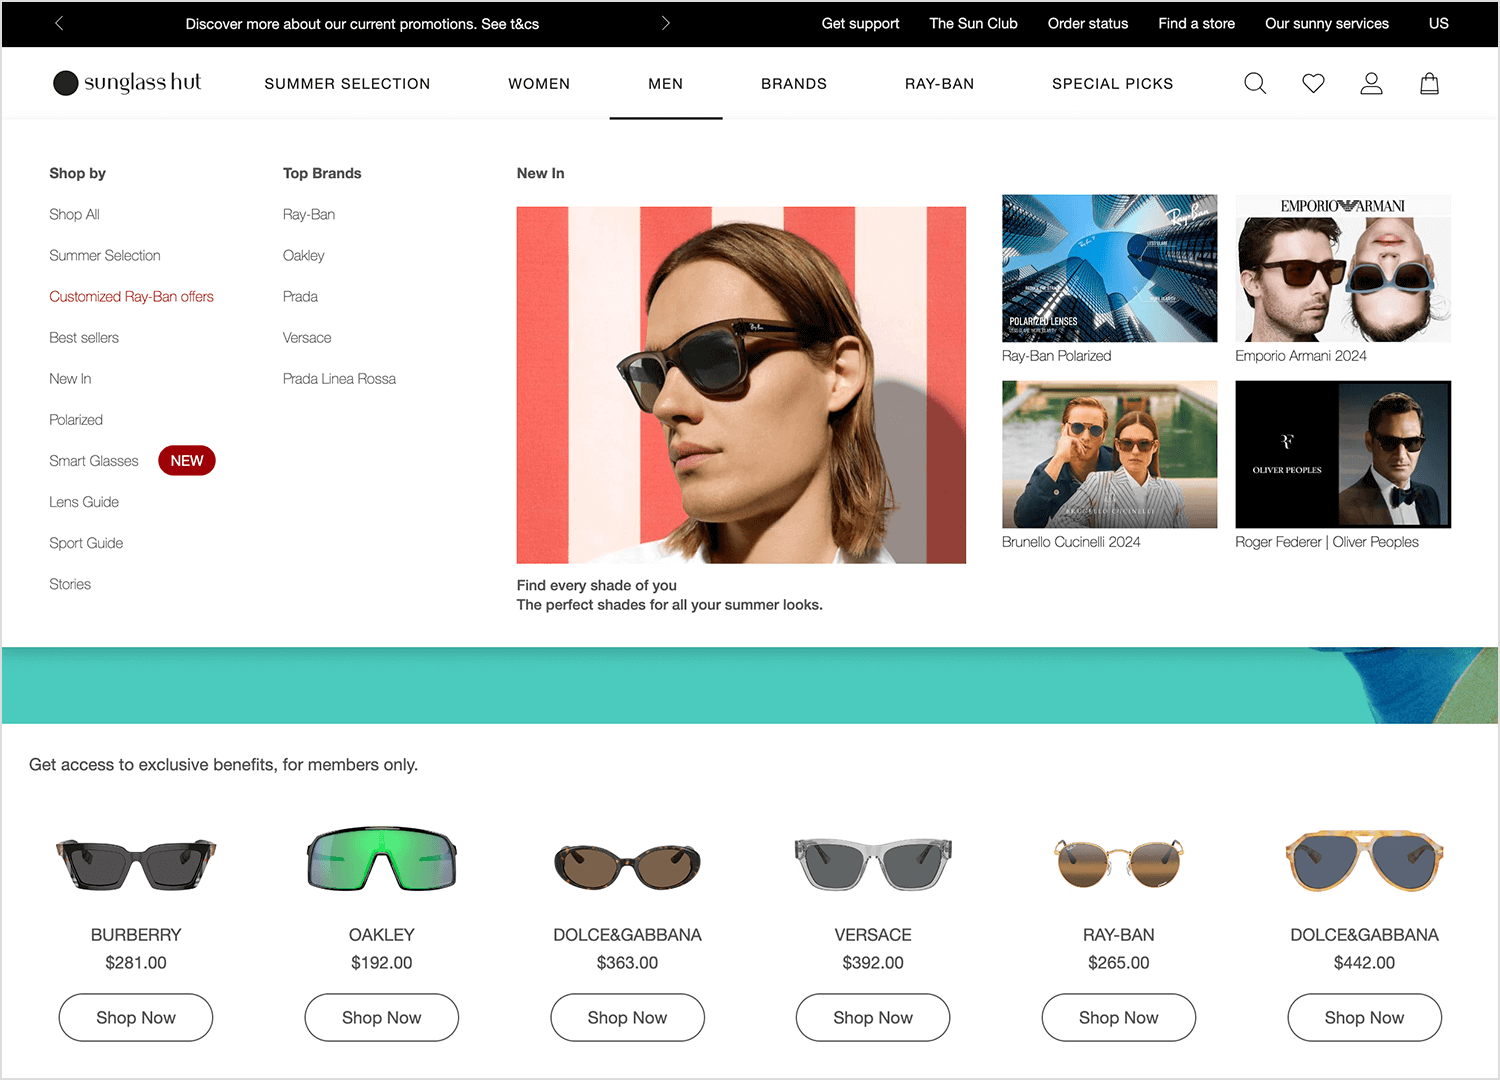
Task: Select Oakley under Top Brands
Action: click(304, 255)
